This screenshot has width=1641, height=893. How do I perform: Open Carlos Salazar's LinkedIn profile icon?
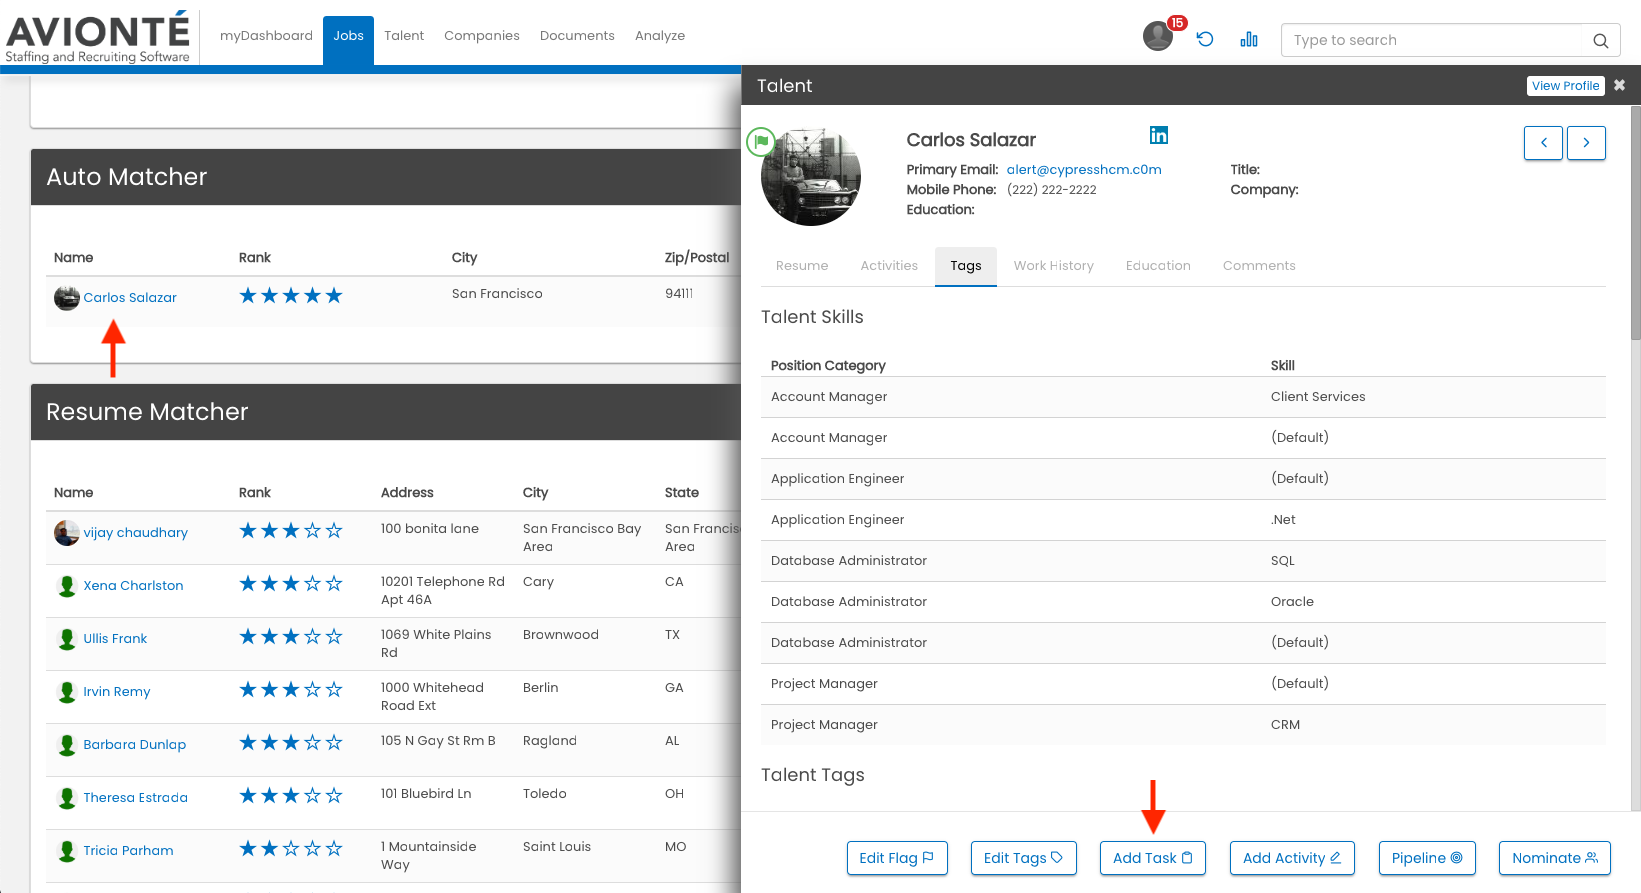coord(1158,135)
